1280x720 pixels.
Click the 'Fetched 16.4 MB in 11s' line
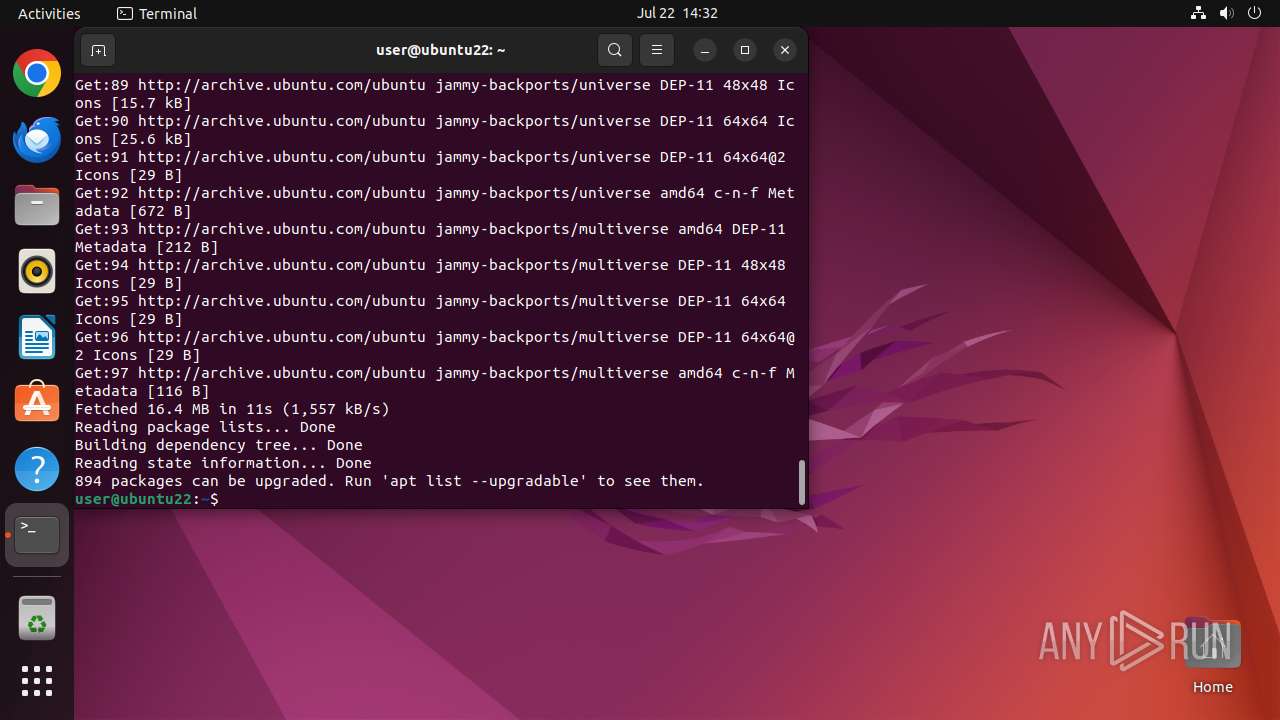232,409
